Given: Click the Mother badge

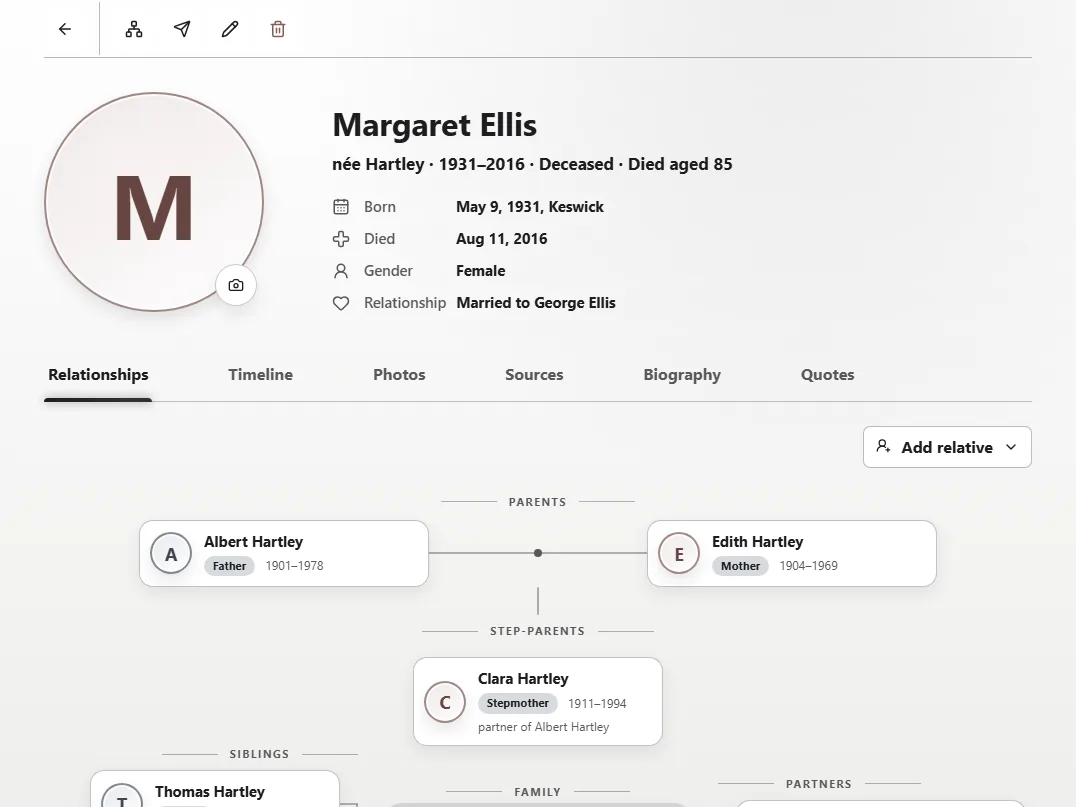Looking at the screenshot, I should pyautogui.click(x=740, y=566).
